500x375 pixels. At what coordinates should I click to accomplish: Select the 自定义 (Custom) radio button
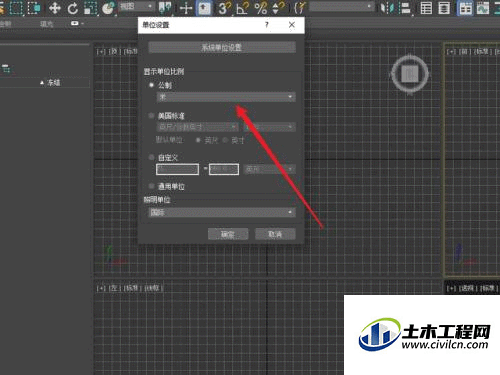coord(151,157)
